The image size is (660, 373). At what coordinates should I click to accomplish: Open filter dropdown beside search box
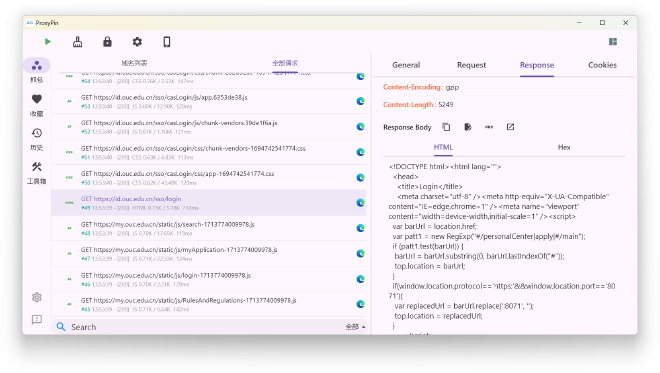click(x=355, y=327)
